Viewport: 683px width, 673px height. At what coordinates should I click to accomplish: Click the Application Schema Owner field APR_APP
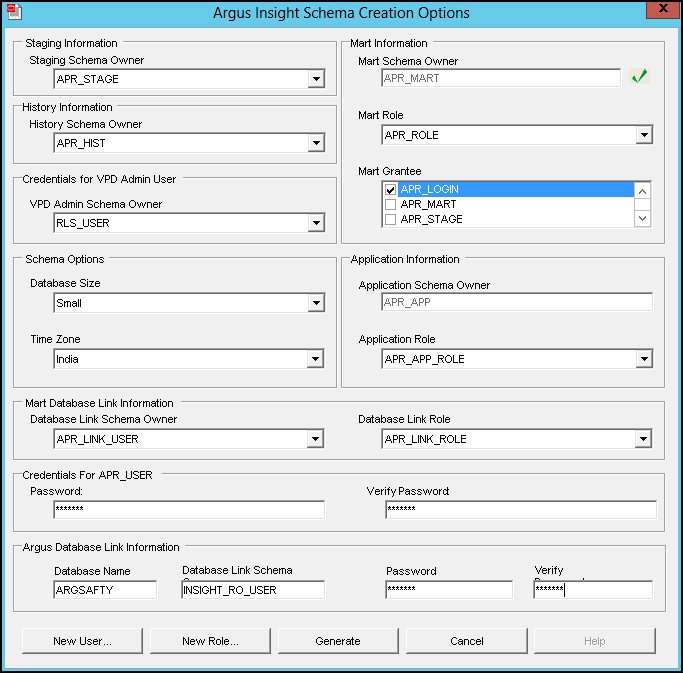(x=517, y=302)
